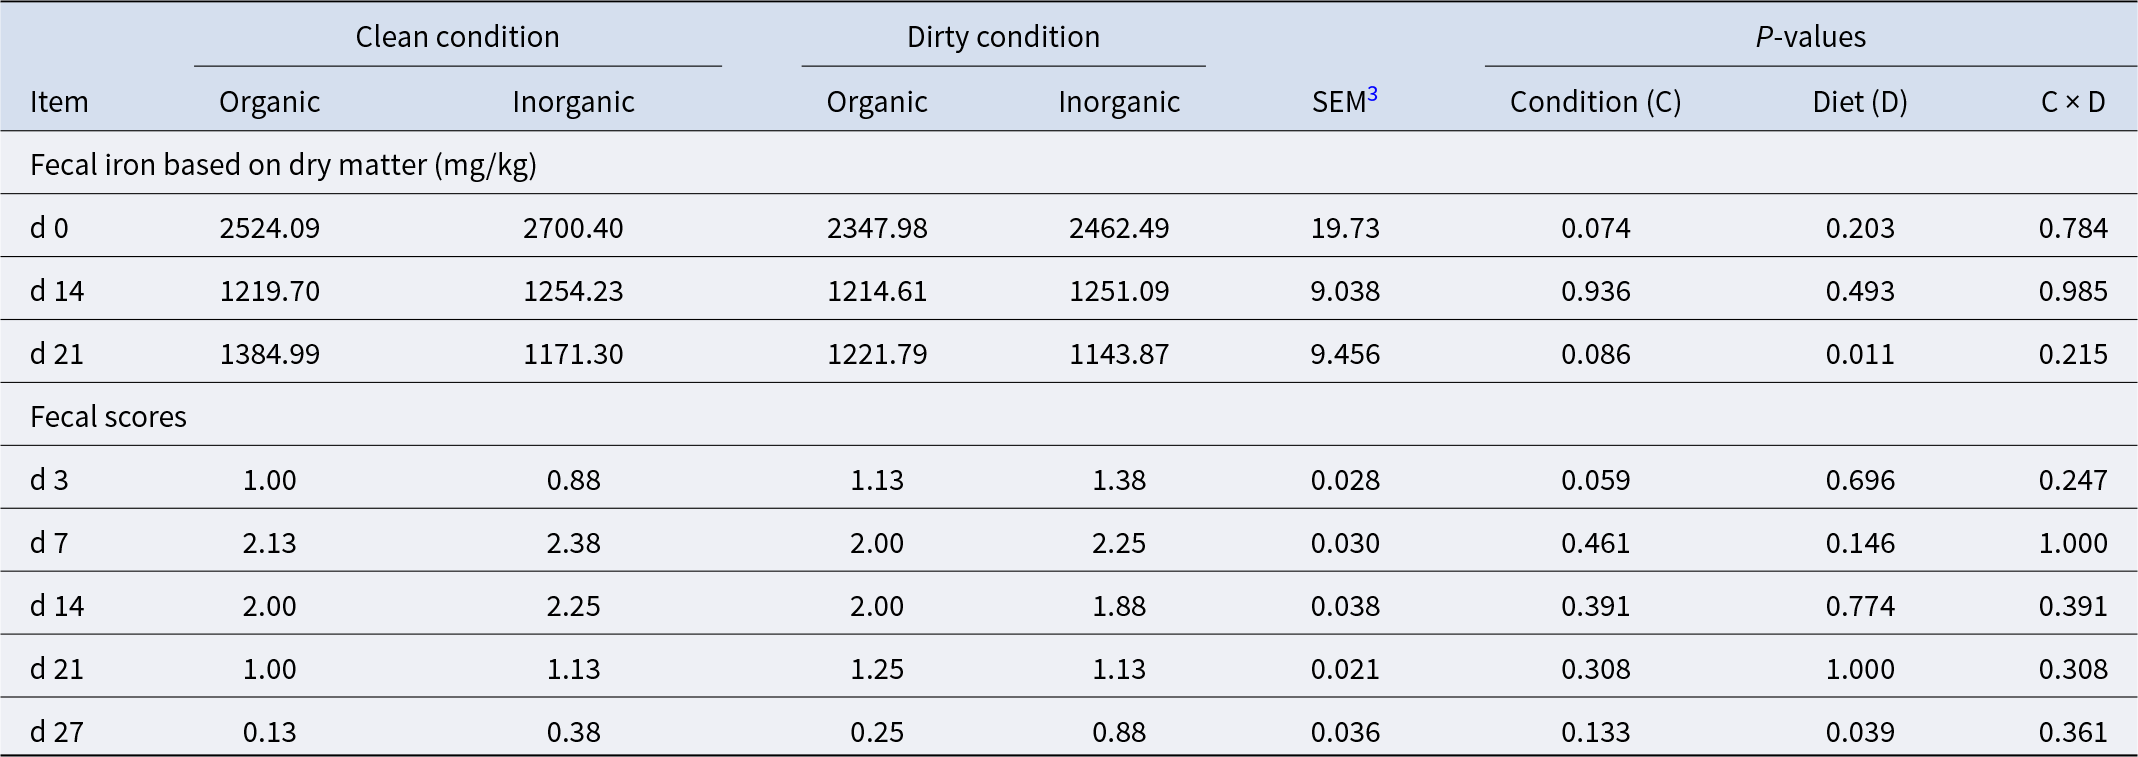This screenshot has width=2138, height=757.
Task: Click the Fecal iron based on dry matter row
Action: [1069, 164]
